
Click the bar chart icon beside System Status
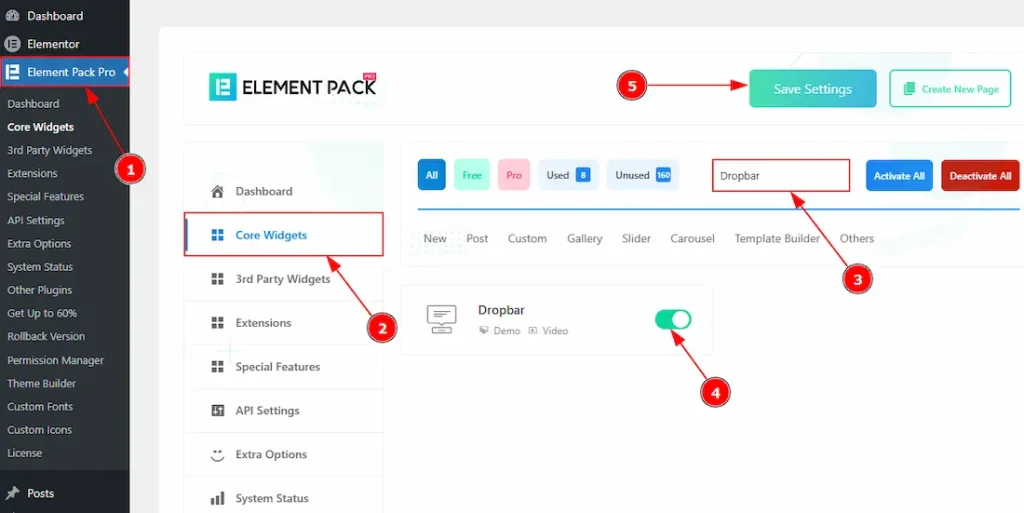coord(217,499)
